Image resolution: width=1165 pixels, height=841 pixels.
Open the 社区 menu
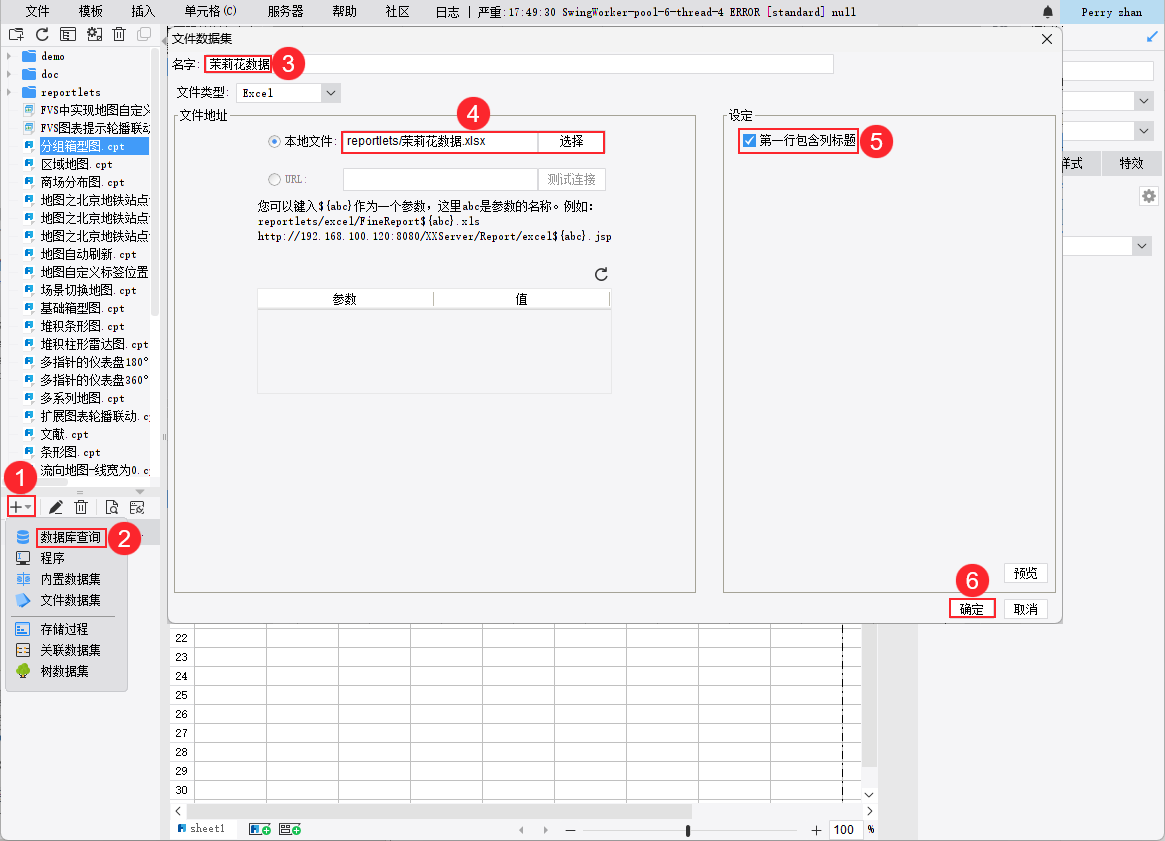(397, 12)
